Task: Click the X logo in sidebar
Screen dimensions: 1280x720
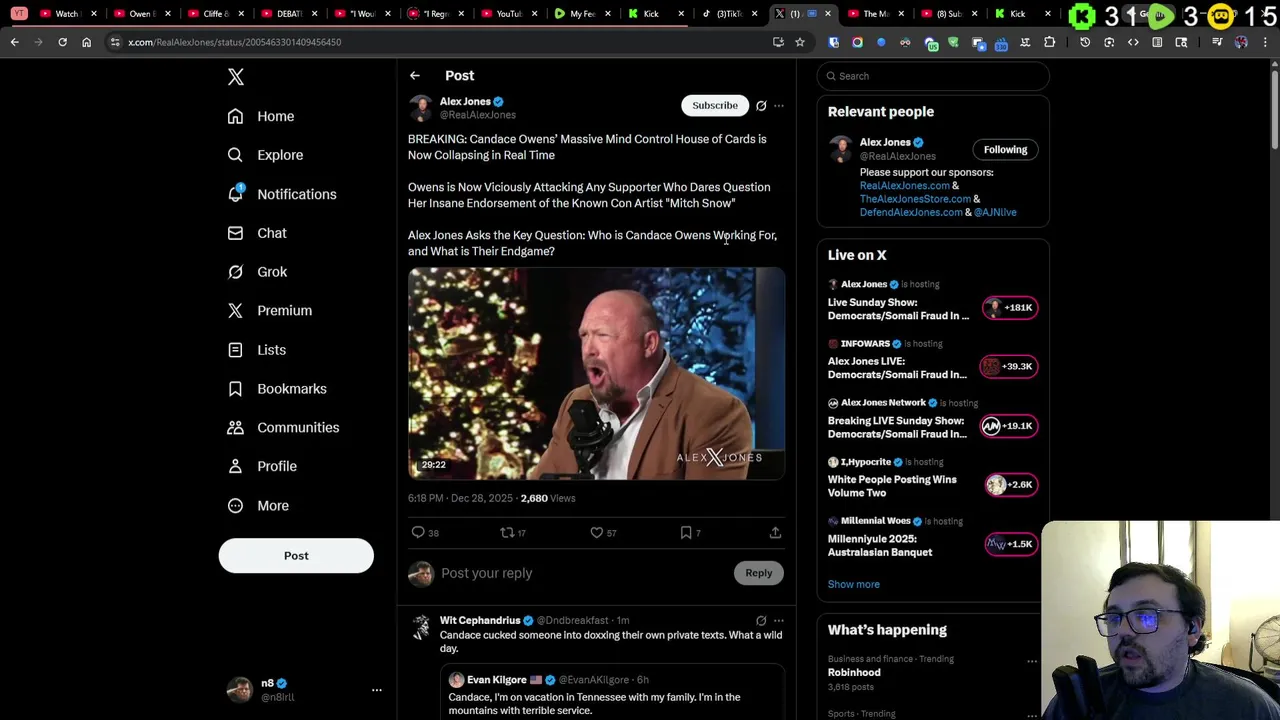Action: click(x=236, y=77)
